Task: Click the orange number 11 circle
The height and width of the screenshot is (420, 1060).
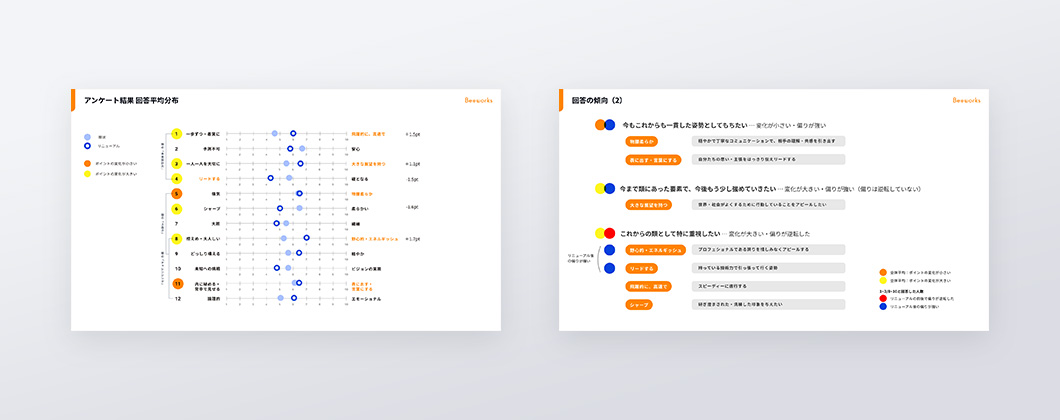Action: pyautogui.click(x=176, y=284)
